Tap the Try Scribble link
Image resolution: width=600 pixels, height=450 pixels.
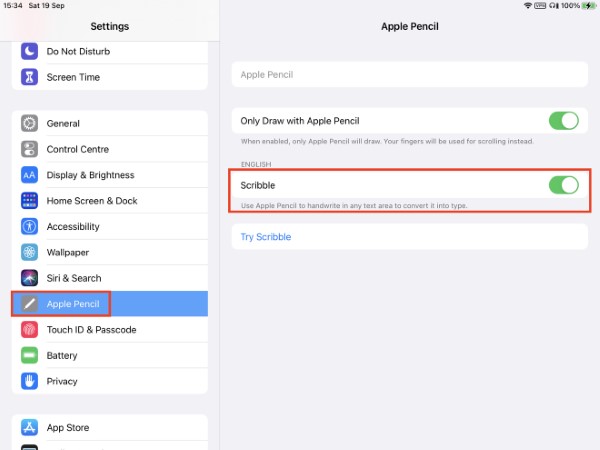coord(265,237)
